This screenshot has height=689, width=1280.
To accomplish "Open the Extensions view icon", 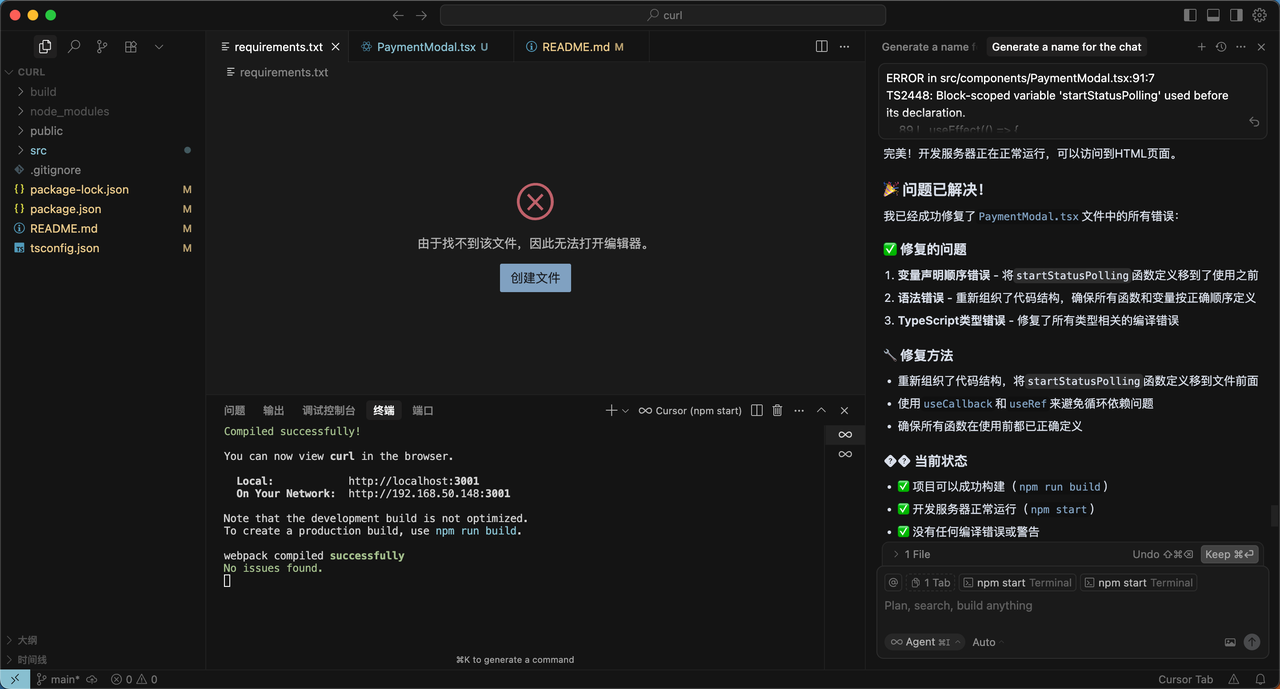I will point(131,46).
